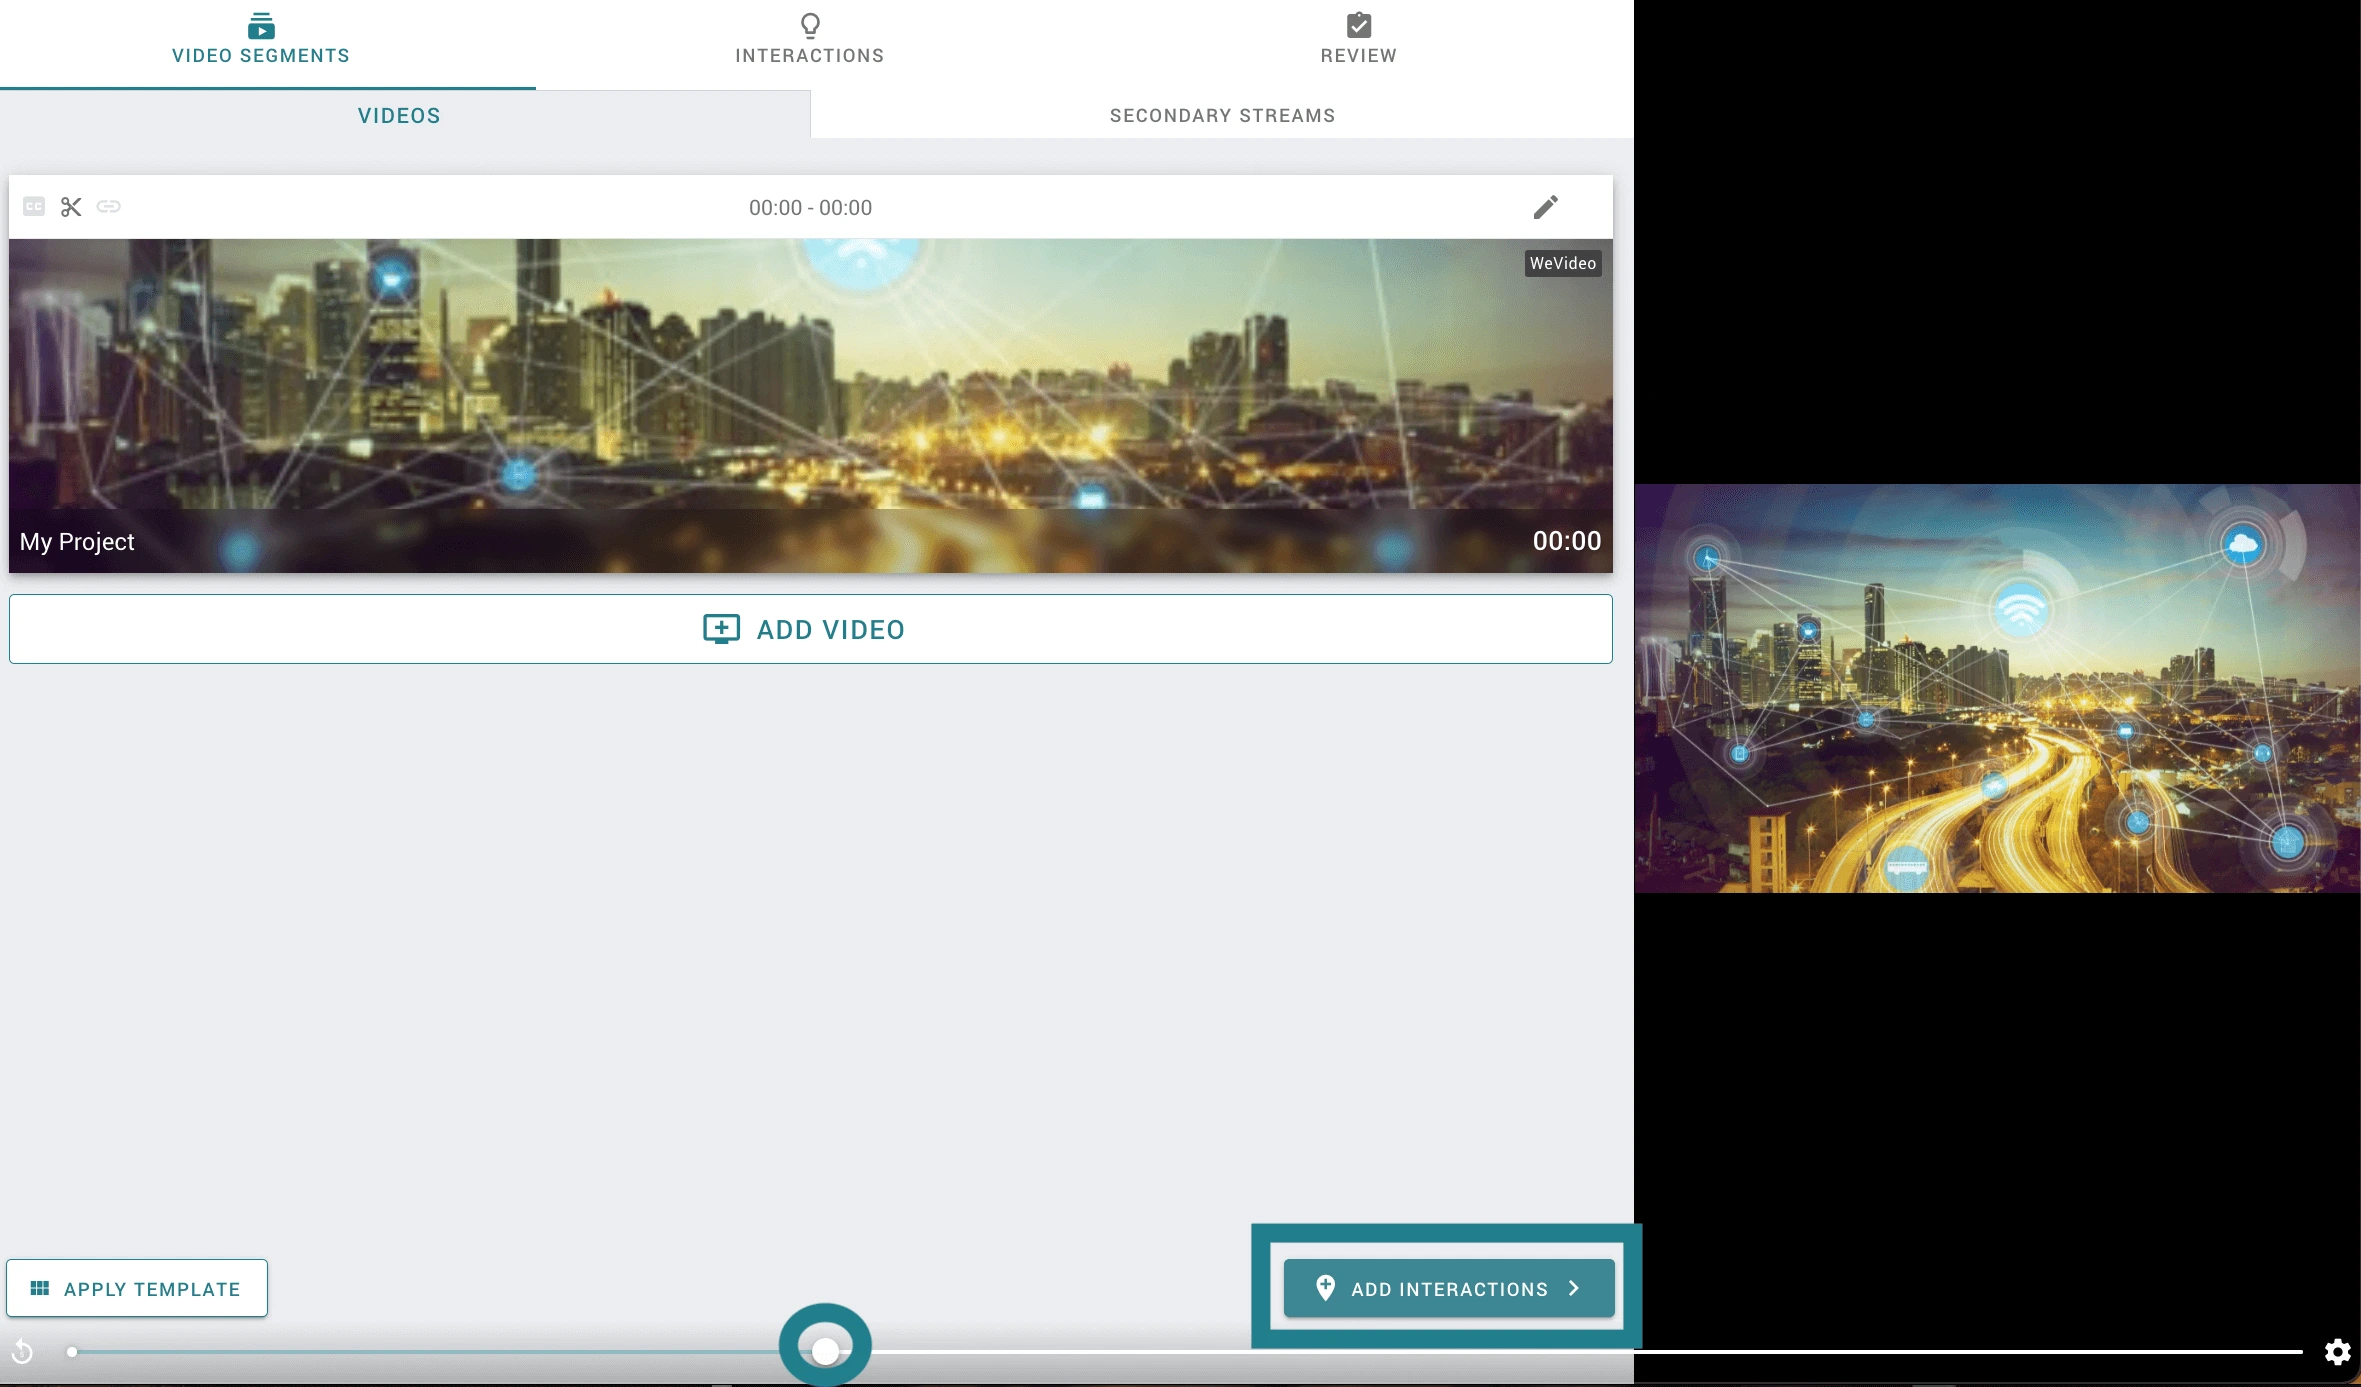
Task: Click the start dot of the timeline
Action: [x=72, y=1352]
